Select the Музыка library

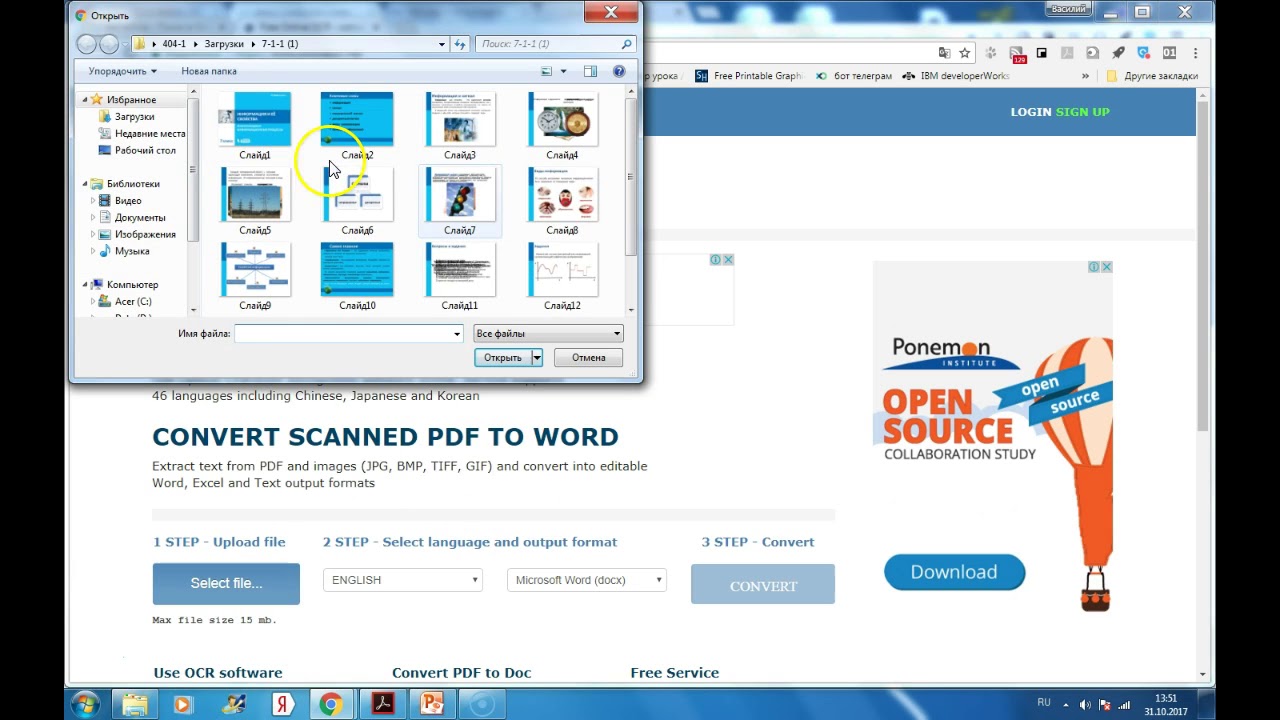pos(124,252)
